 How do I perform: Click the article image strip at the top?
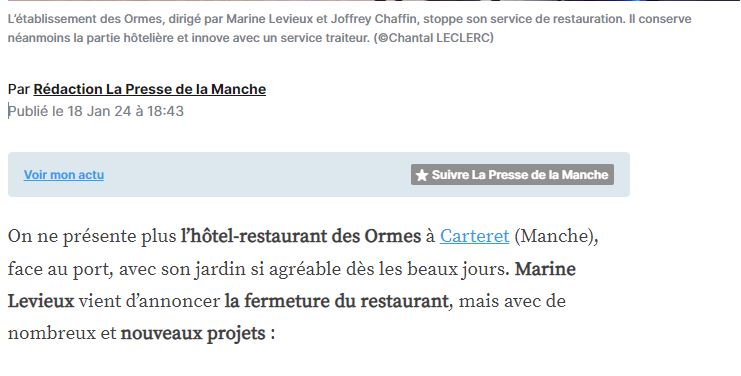pos(370,0)
